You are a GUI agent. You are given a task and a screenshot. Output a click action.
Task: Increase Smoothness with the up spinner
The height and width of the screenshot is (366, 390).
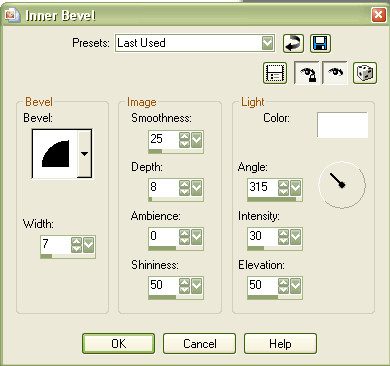(184, 136)
